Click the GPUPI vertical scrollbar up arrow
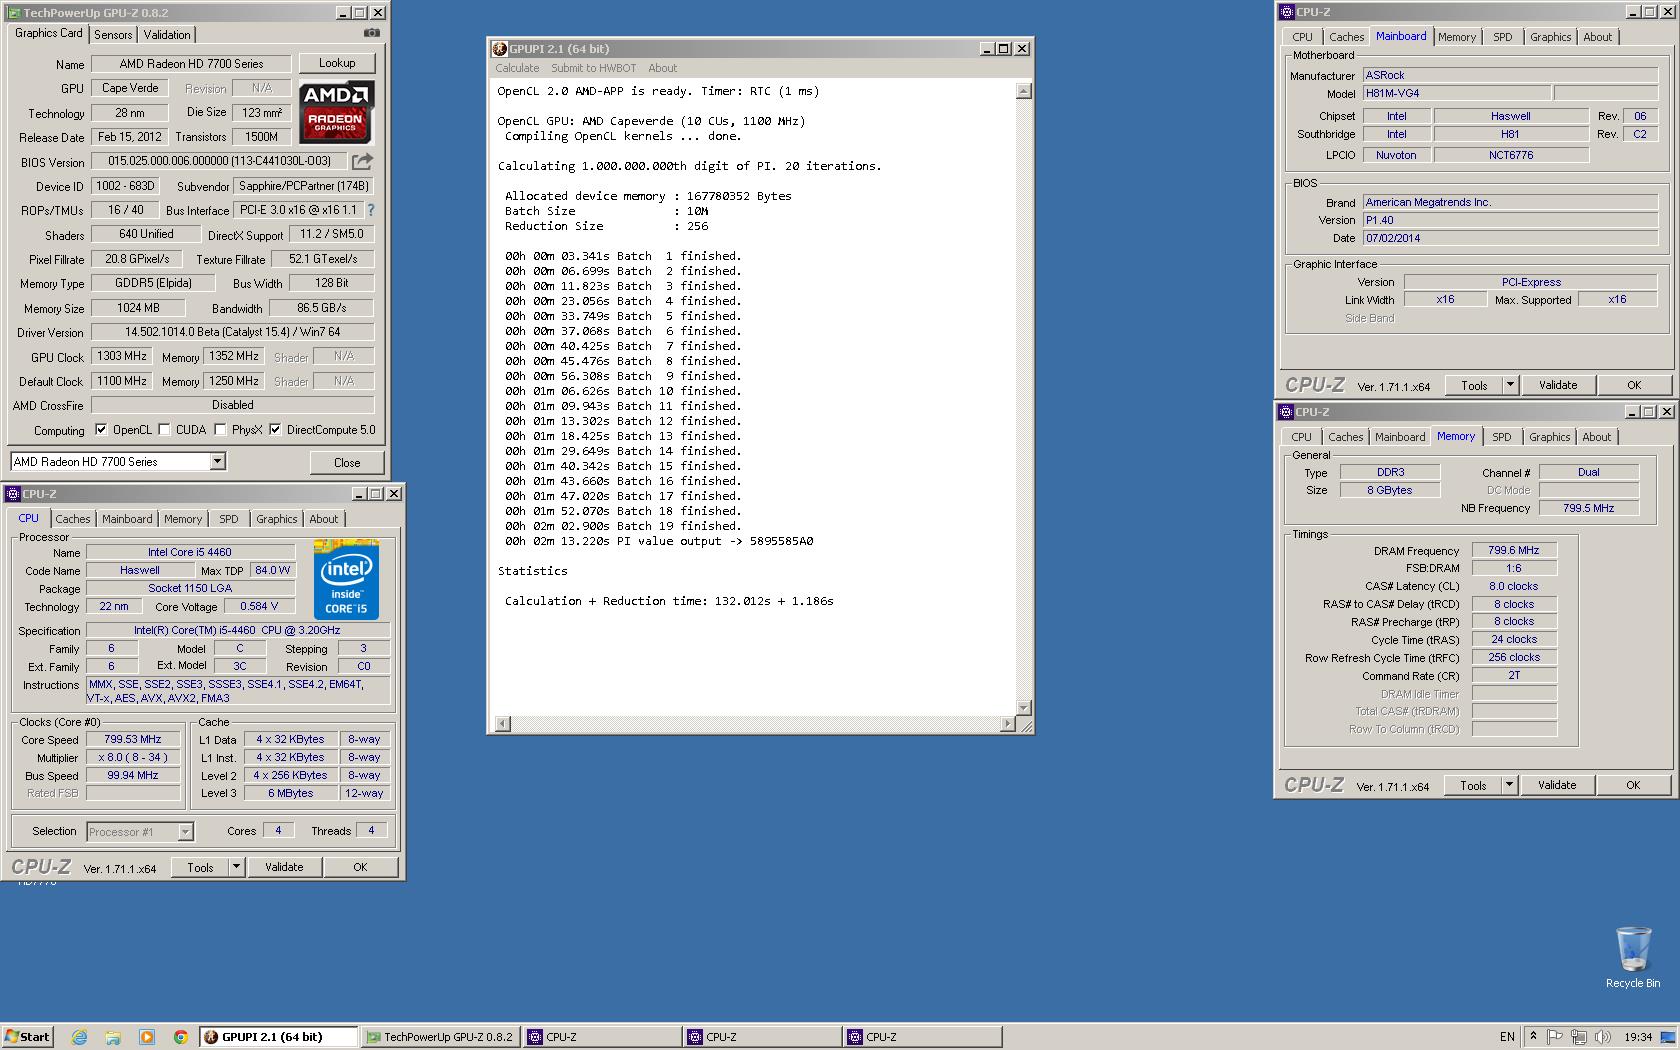The image size is (1680, 1050). (1023, 91)
